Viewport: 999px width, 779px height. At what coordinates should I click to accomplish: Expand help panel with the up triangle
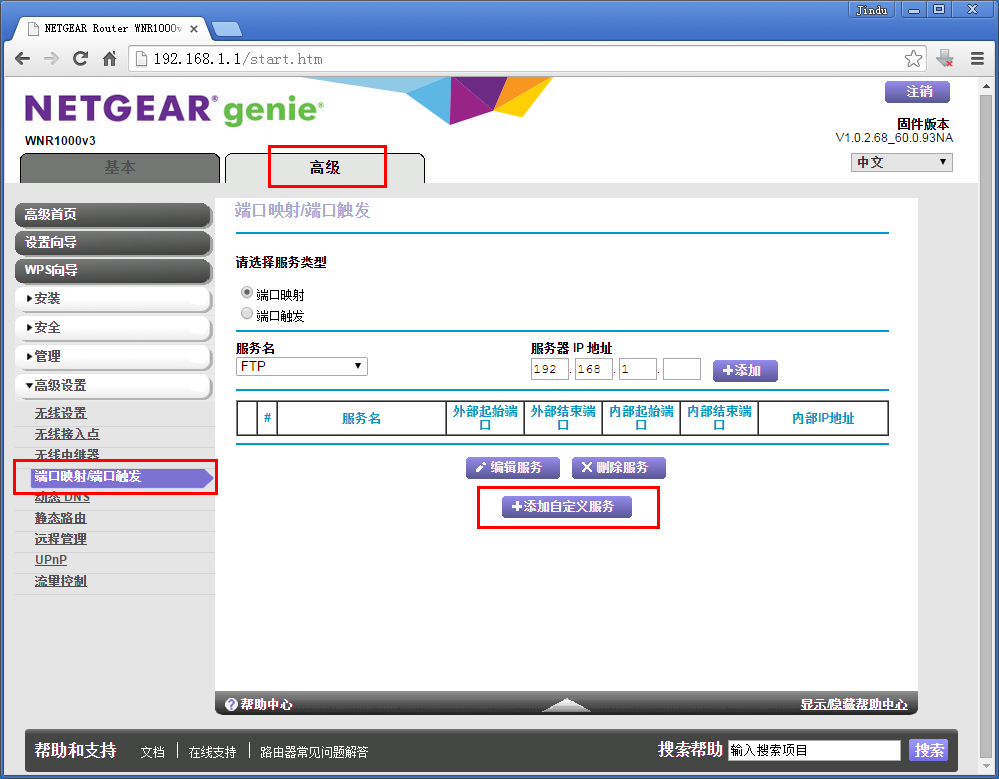click(x=566, y=704)
